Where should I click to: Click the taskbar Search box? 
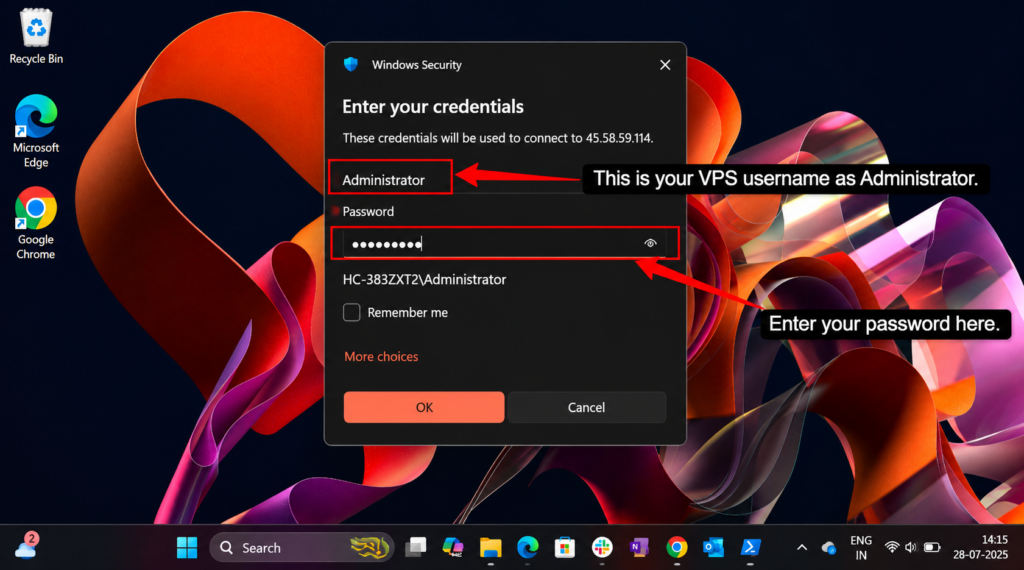(x=302, y=548)
